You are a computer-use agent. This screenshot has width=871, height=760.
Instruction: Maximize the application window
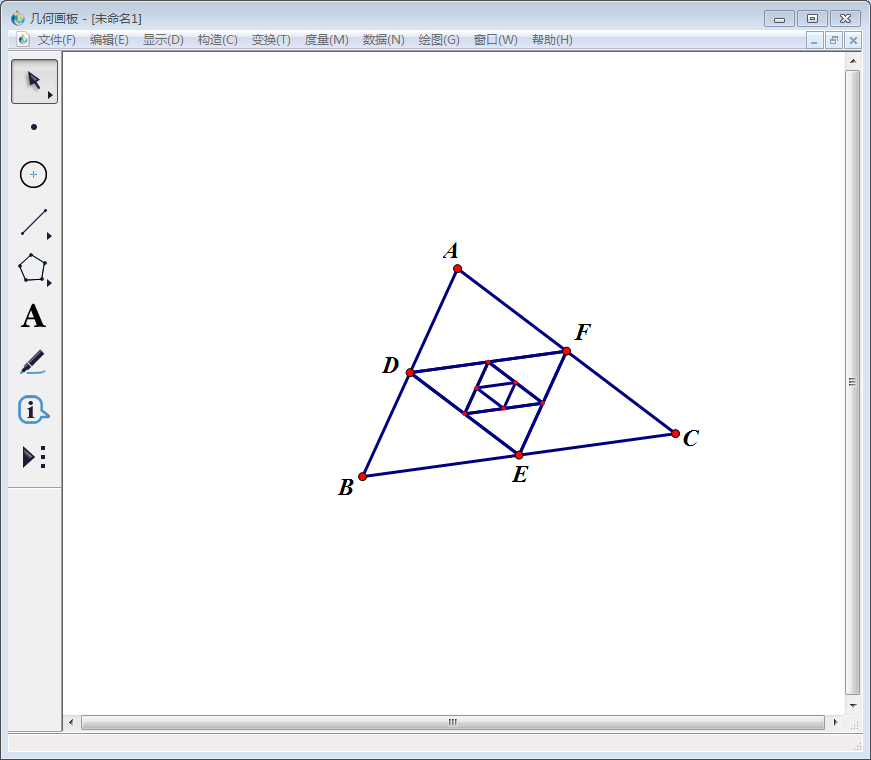coord(812,19)
